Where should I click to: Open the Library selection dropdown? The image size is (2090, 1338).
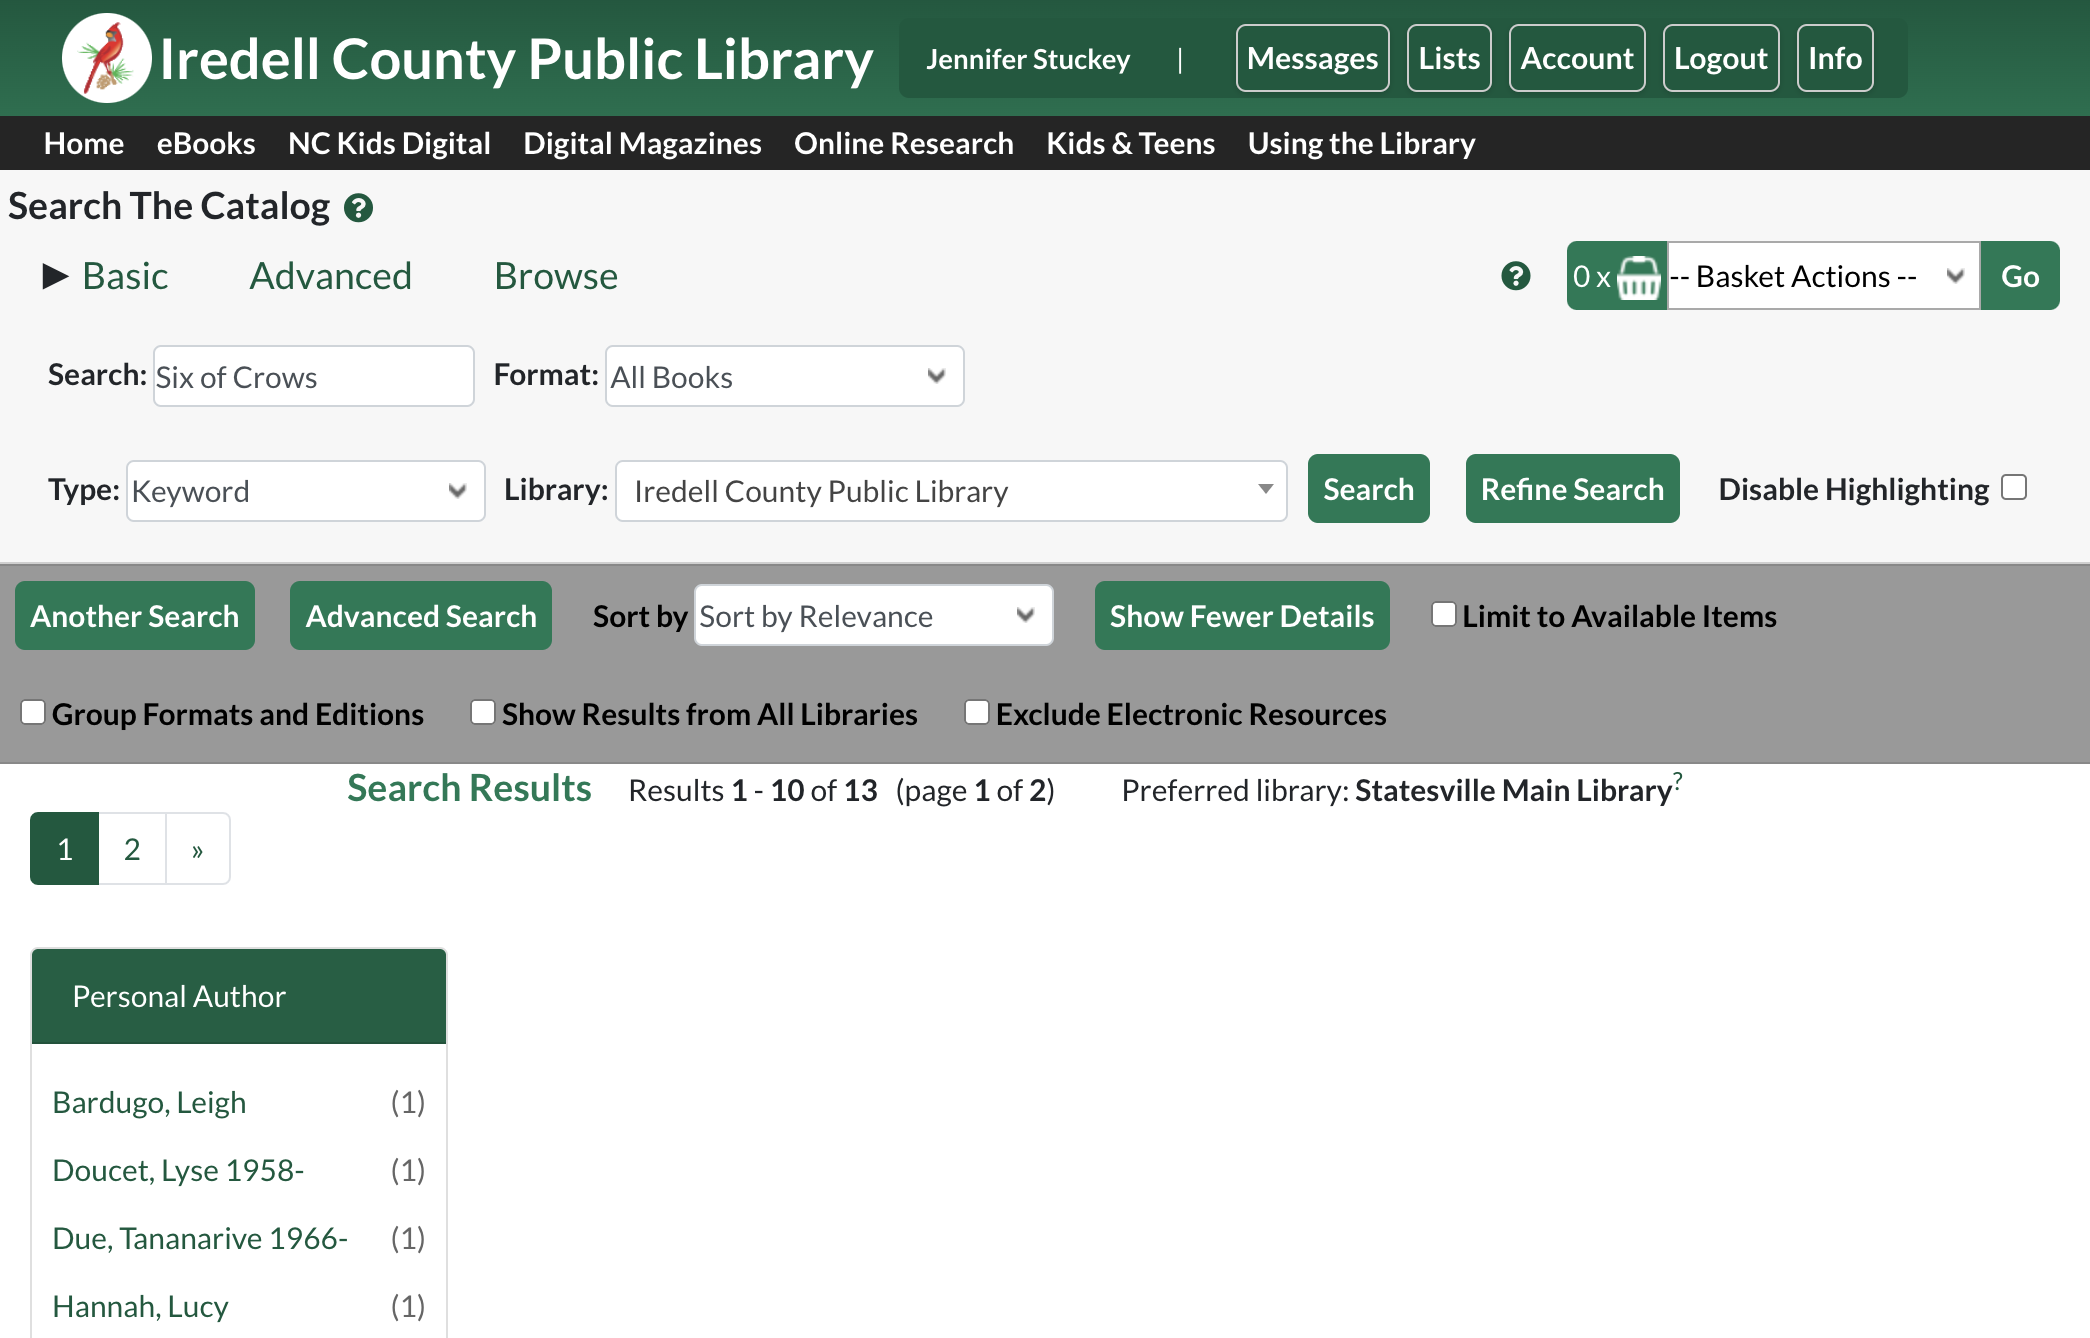pos(950,491)
